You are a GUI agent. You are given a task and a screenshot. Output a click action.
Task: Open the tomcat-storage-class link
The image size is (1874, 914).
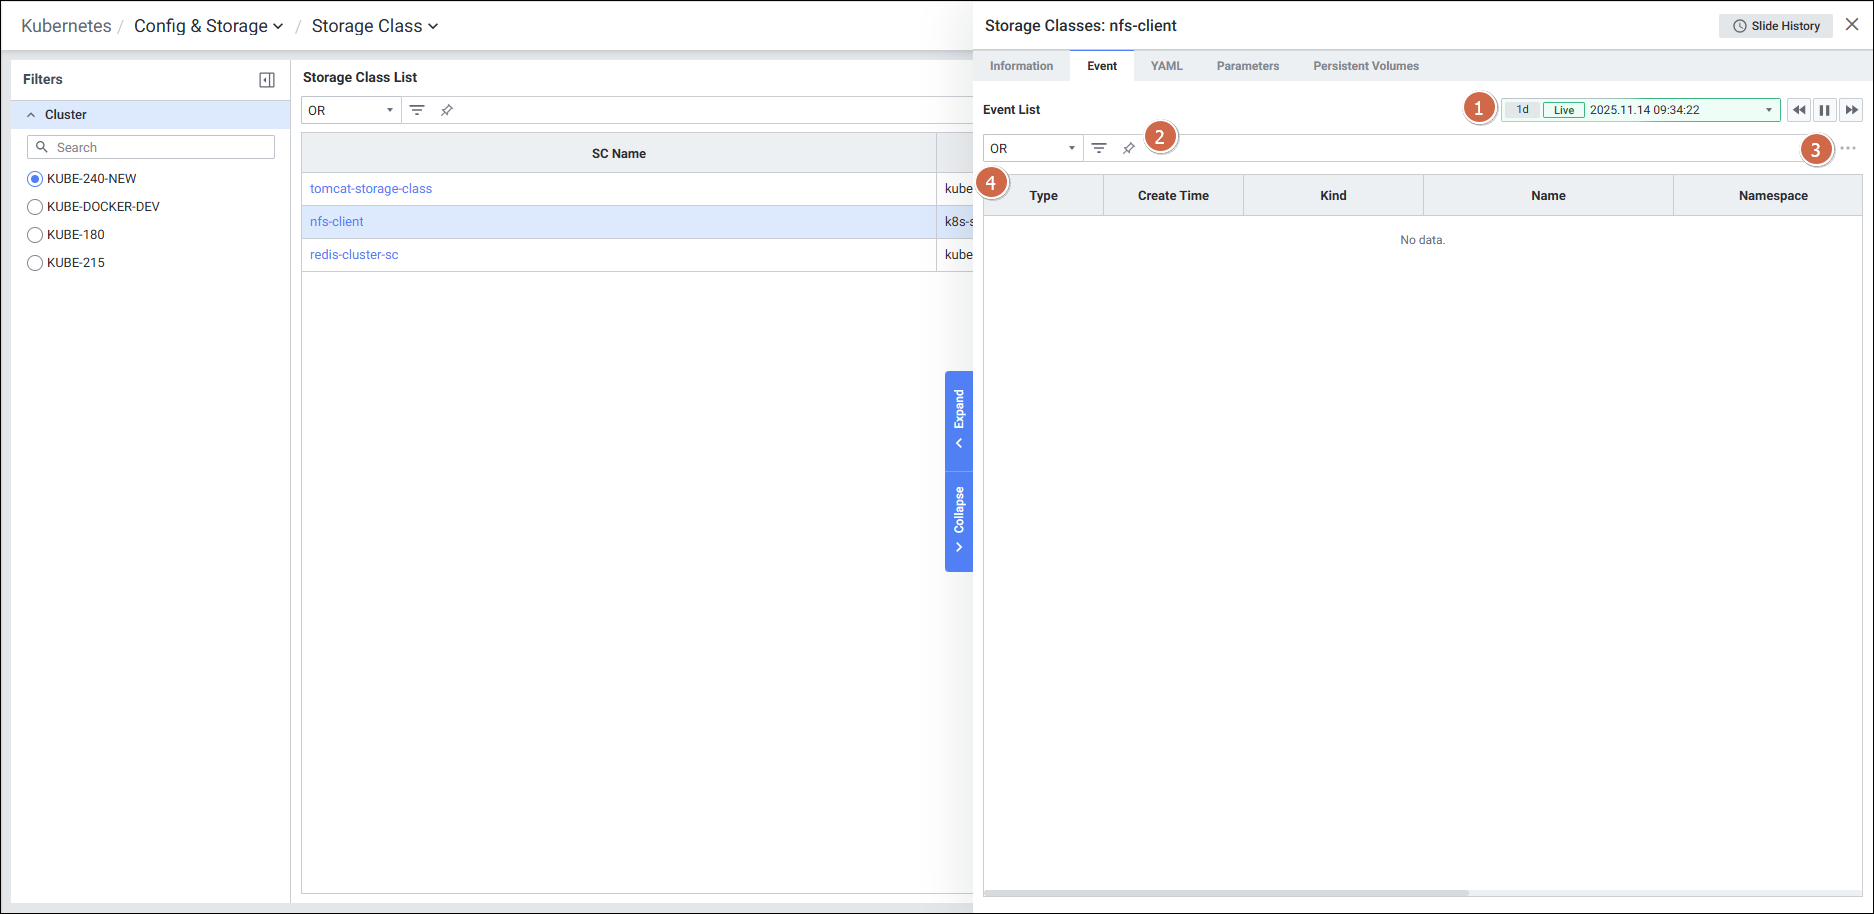371,189
